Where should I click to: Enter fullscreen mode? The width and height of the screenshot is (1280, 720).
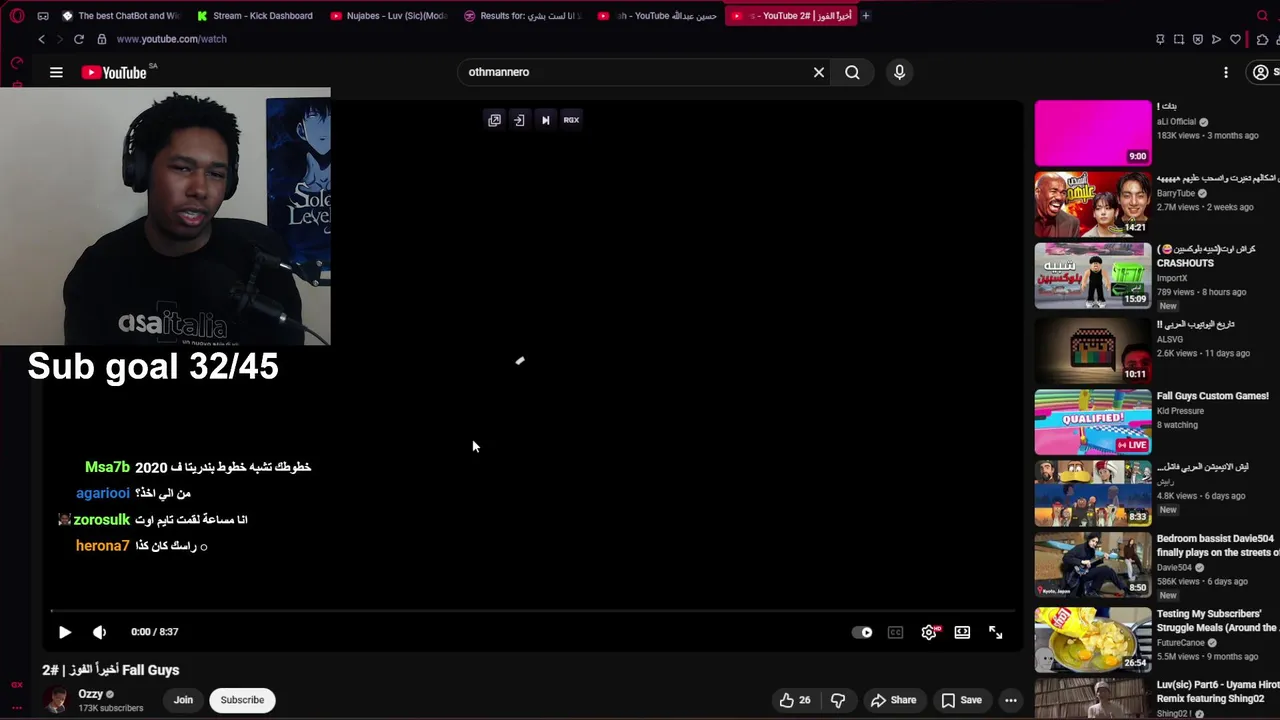click(x=996, y=632)
